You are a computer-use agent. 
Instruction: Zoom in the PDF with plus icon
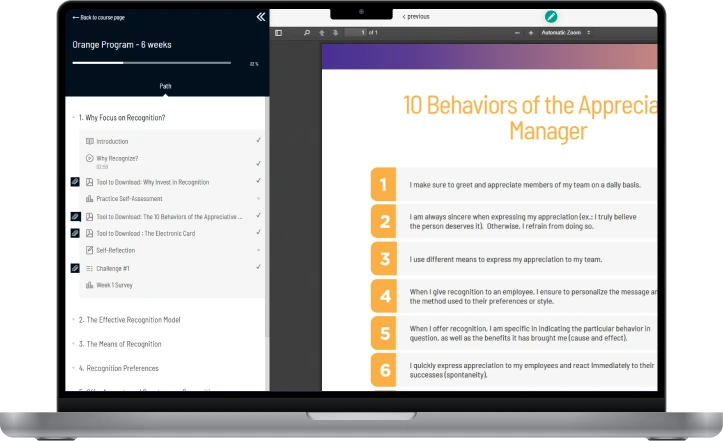pos(530,33)
